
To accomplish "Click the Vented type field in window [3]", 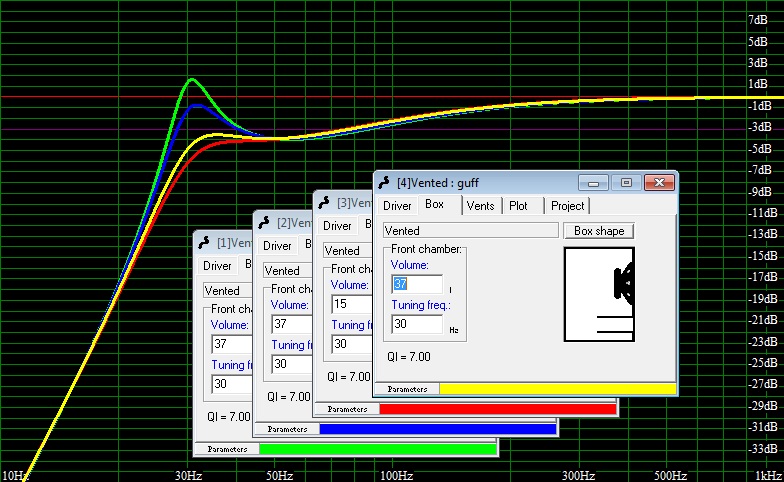I will pyautogui.click(x=348, y=250).
